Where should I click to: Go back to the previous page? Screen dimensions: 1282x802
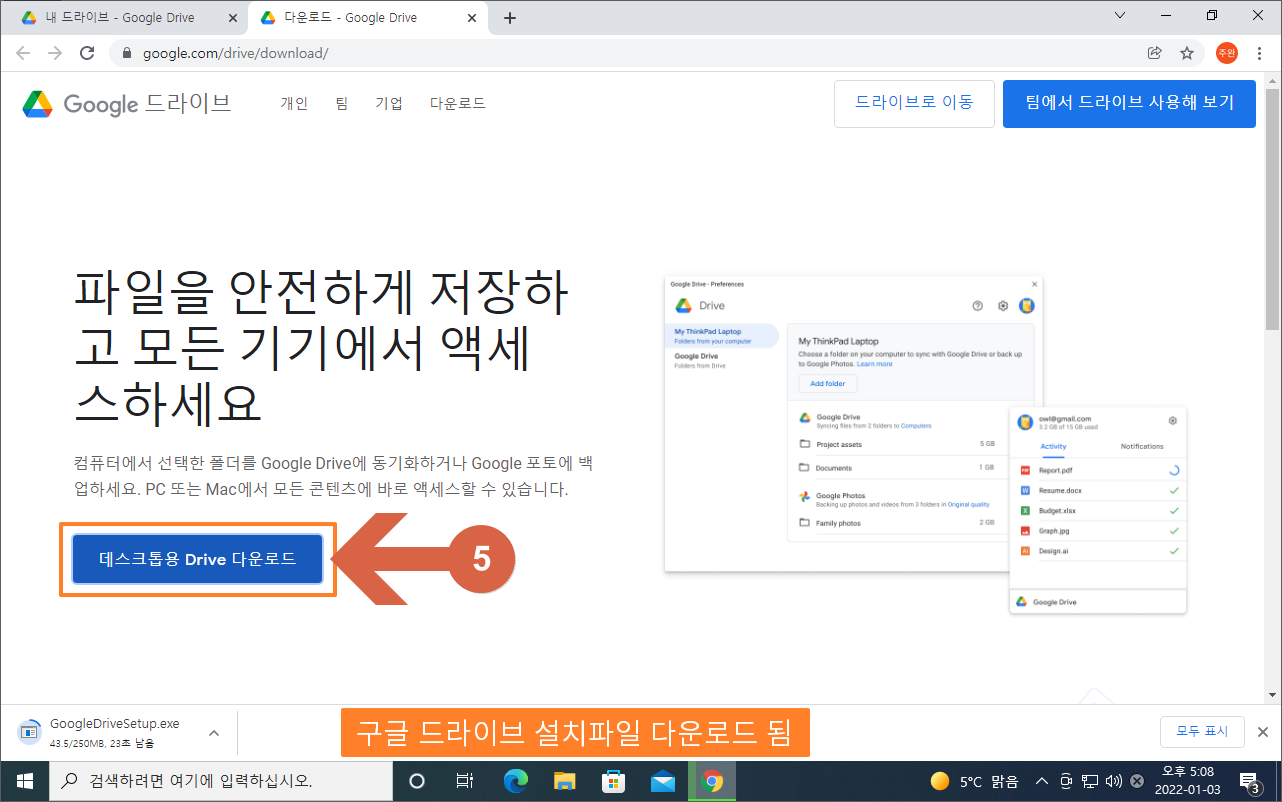(x=23, y=53)
